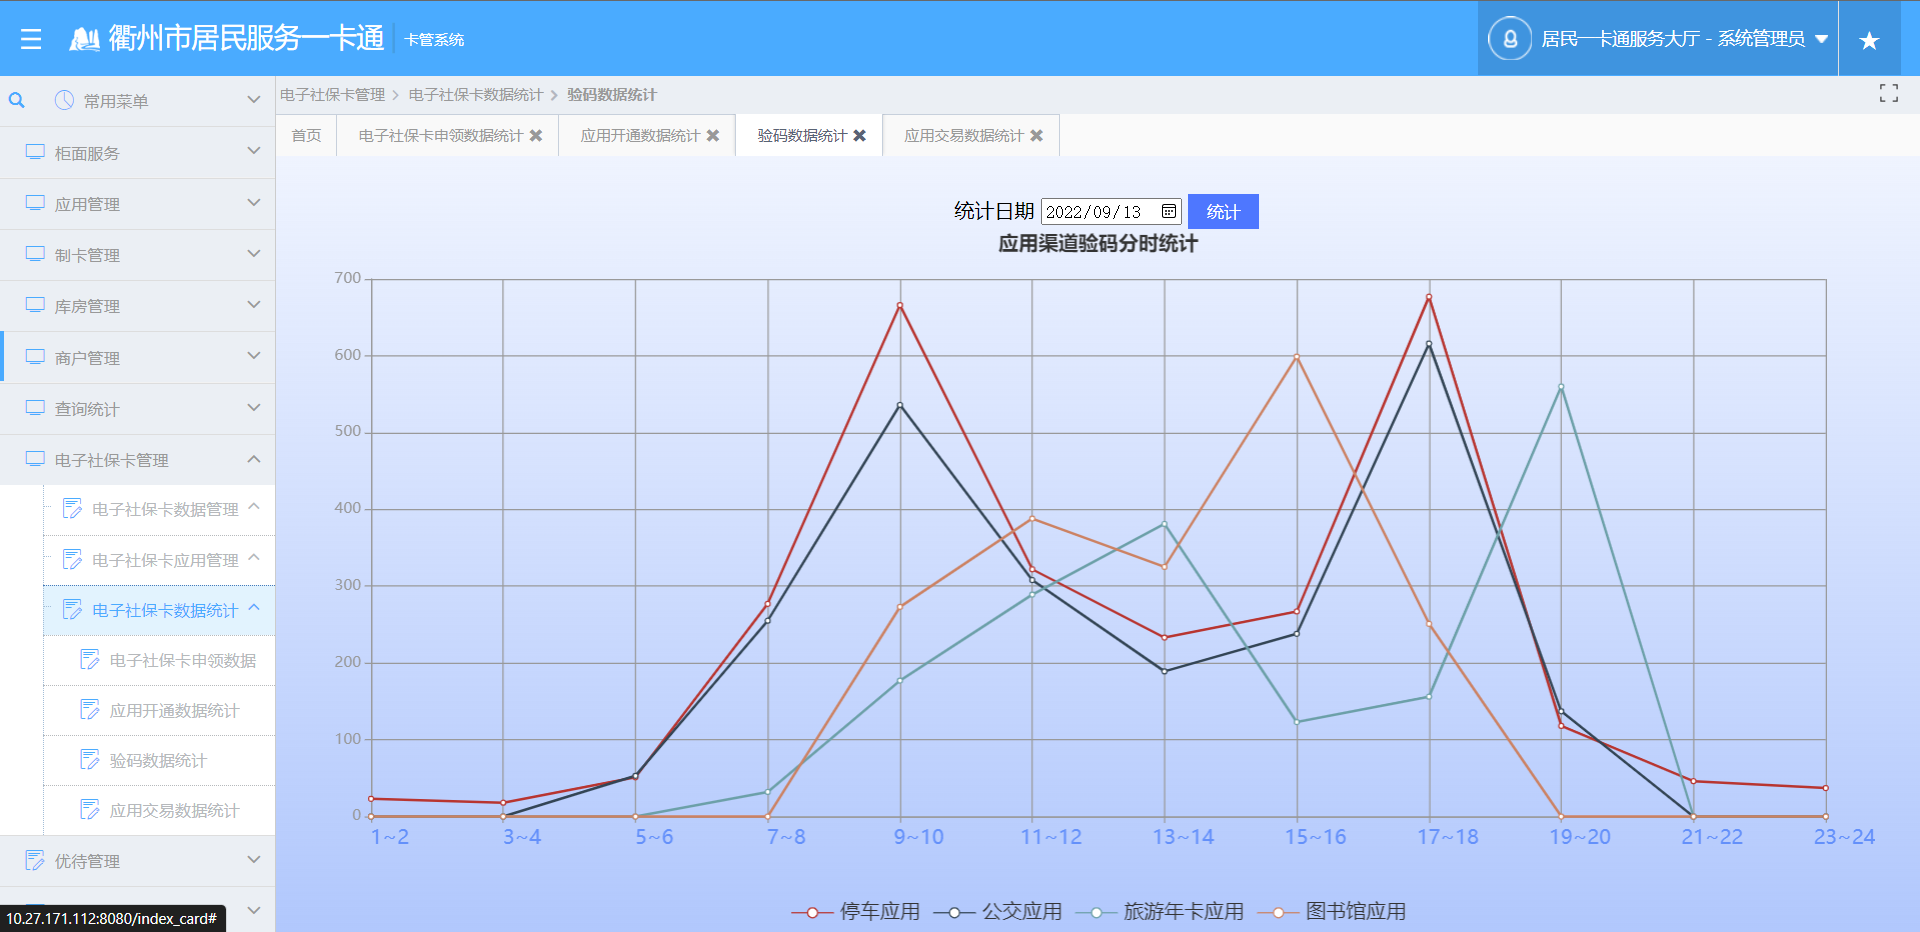Toggle 旅游年卡应用 series in chart legend
This screenshot has height=932, width=1920.
point(1160,911)
